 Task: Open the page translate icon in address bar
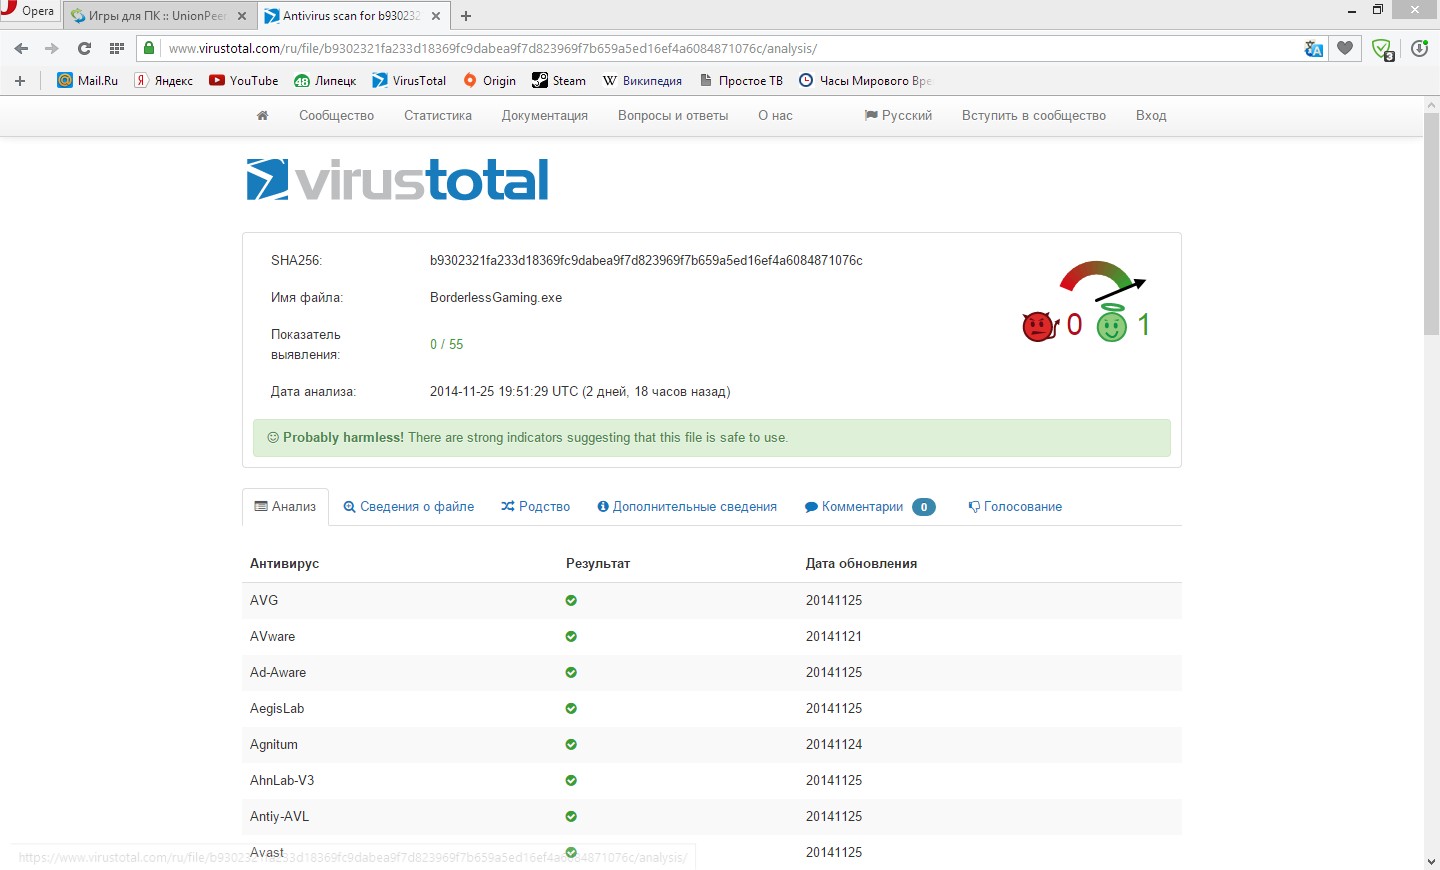coord(1314,48)
